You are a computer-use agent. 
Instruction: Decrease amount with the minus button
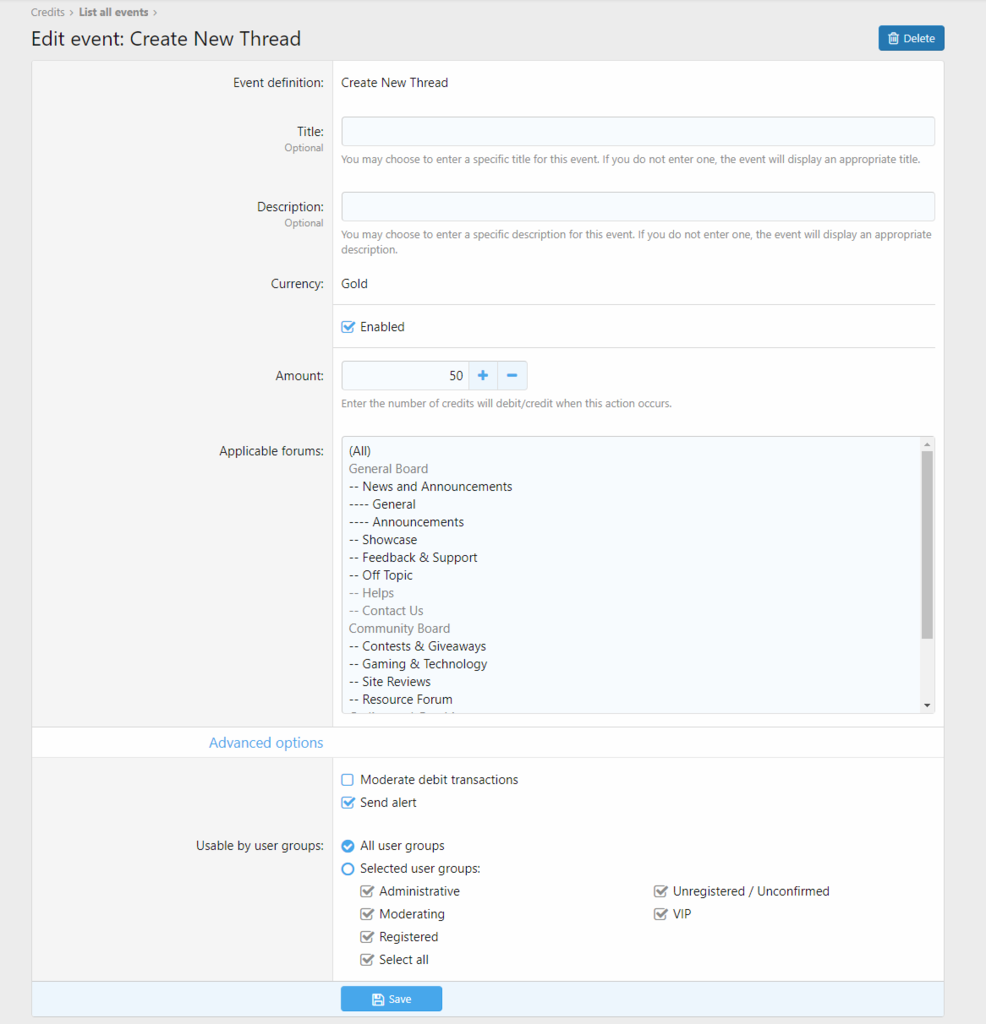click(512, 376)
